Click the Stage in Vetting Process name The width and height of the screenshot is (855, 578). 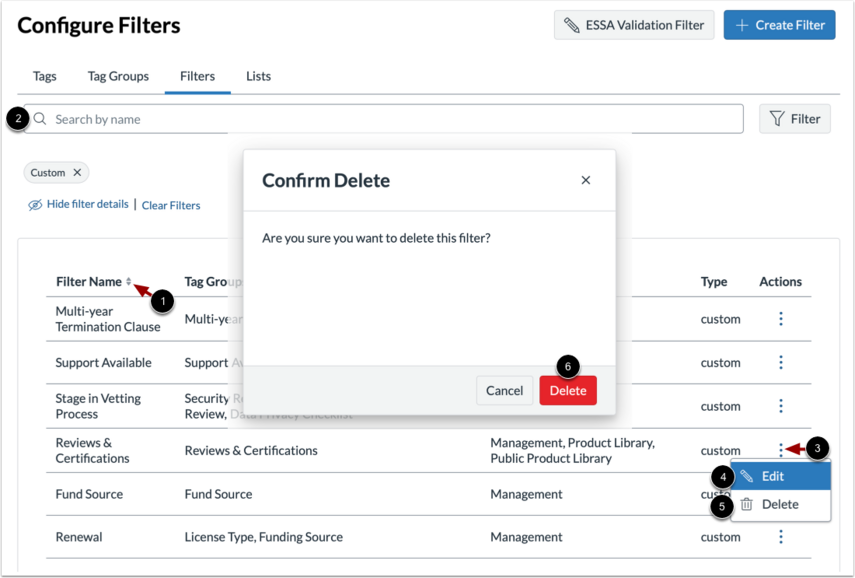[x=98, y=406]
